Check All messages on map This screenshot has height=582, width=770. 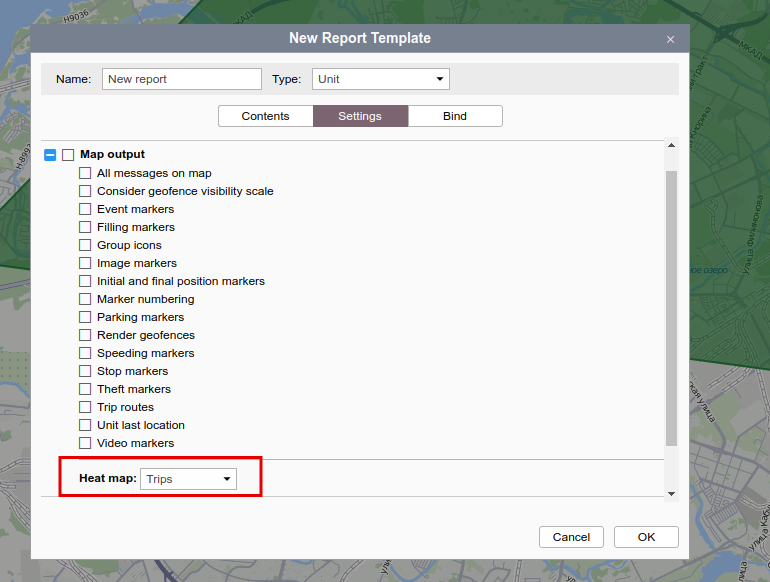(85, 173)
